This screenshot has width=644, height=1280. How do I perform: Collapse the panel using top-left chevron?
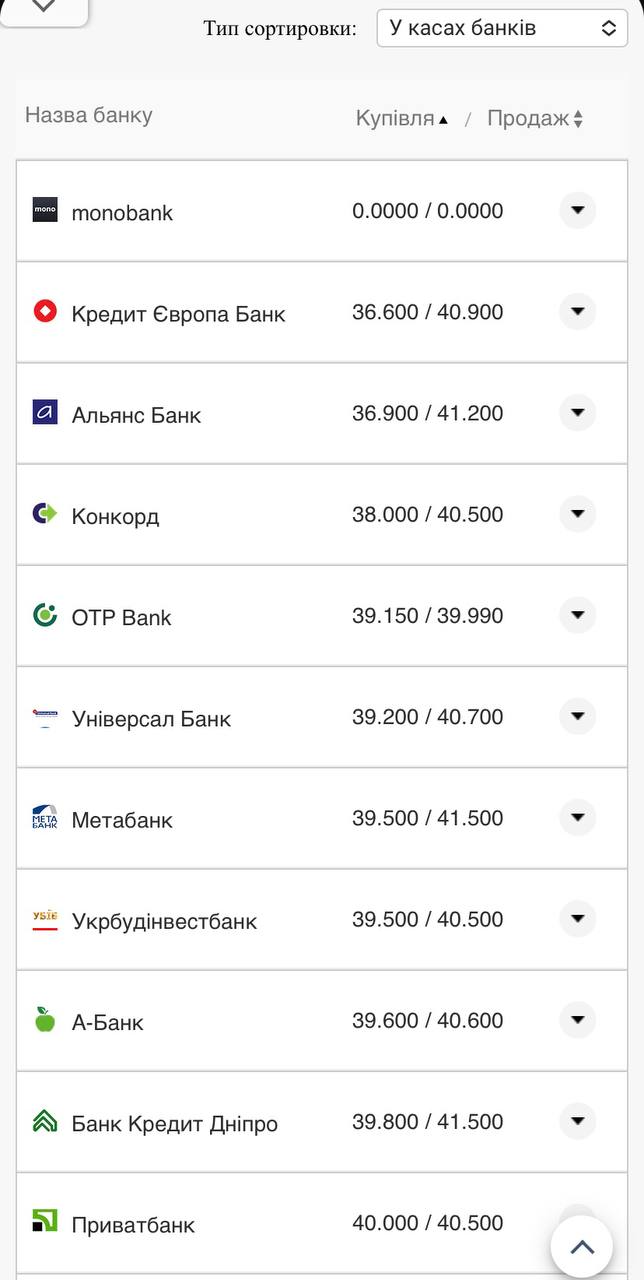(44, 6)
